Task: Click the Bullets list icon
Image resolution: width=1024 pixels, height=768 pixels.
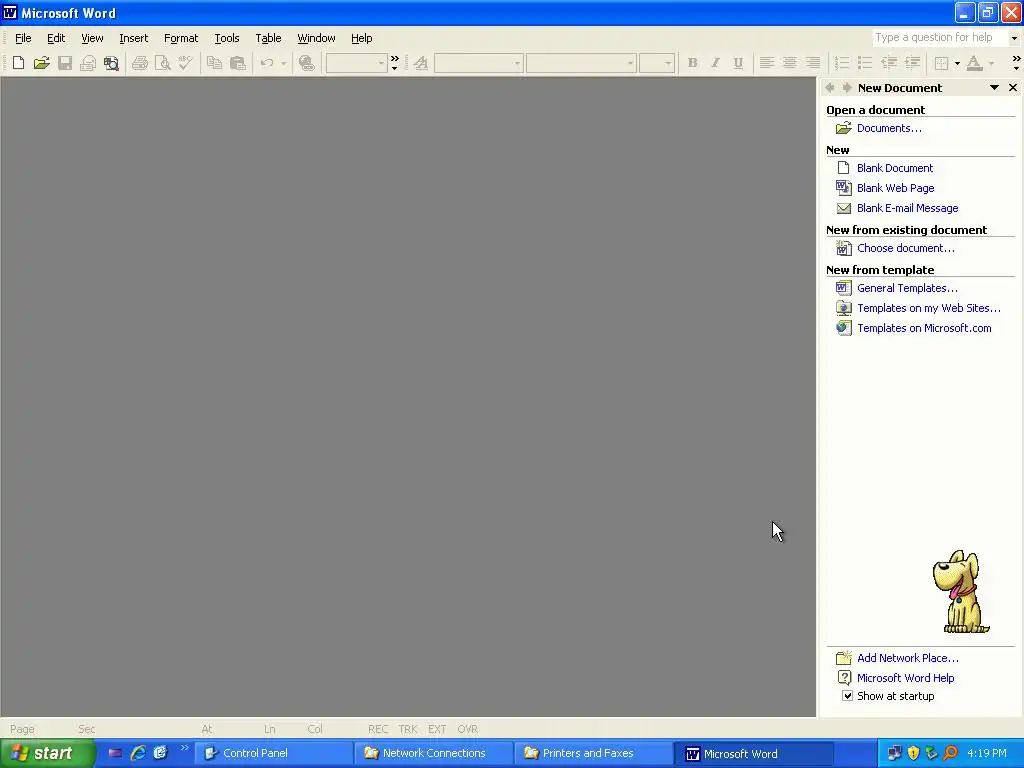Action: point(865,63)
